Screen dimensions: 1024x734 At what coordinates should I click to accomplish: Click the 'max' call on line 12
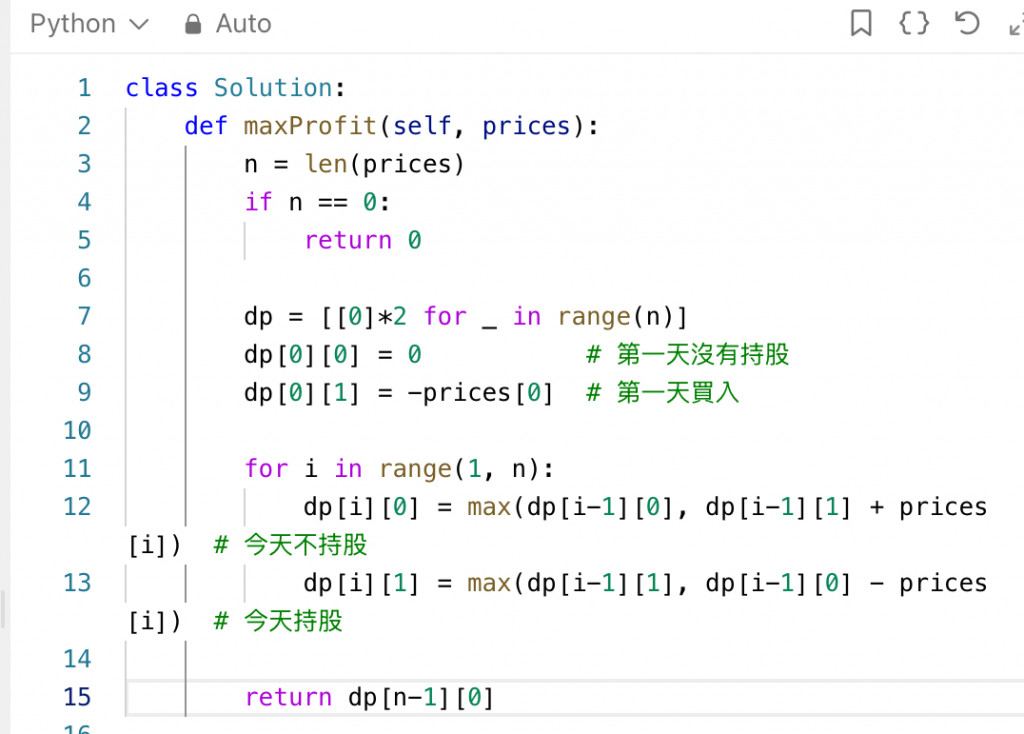pyautogui.click(x=488, y=506)
